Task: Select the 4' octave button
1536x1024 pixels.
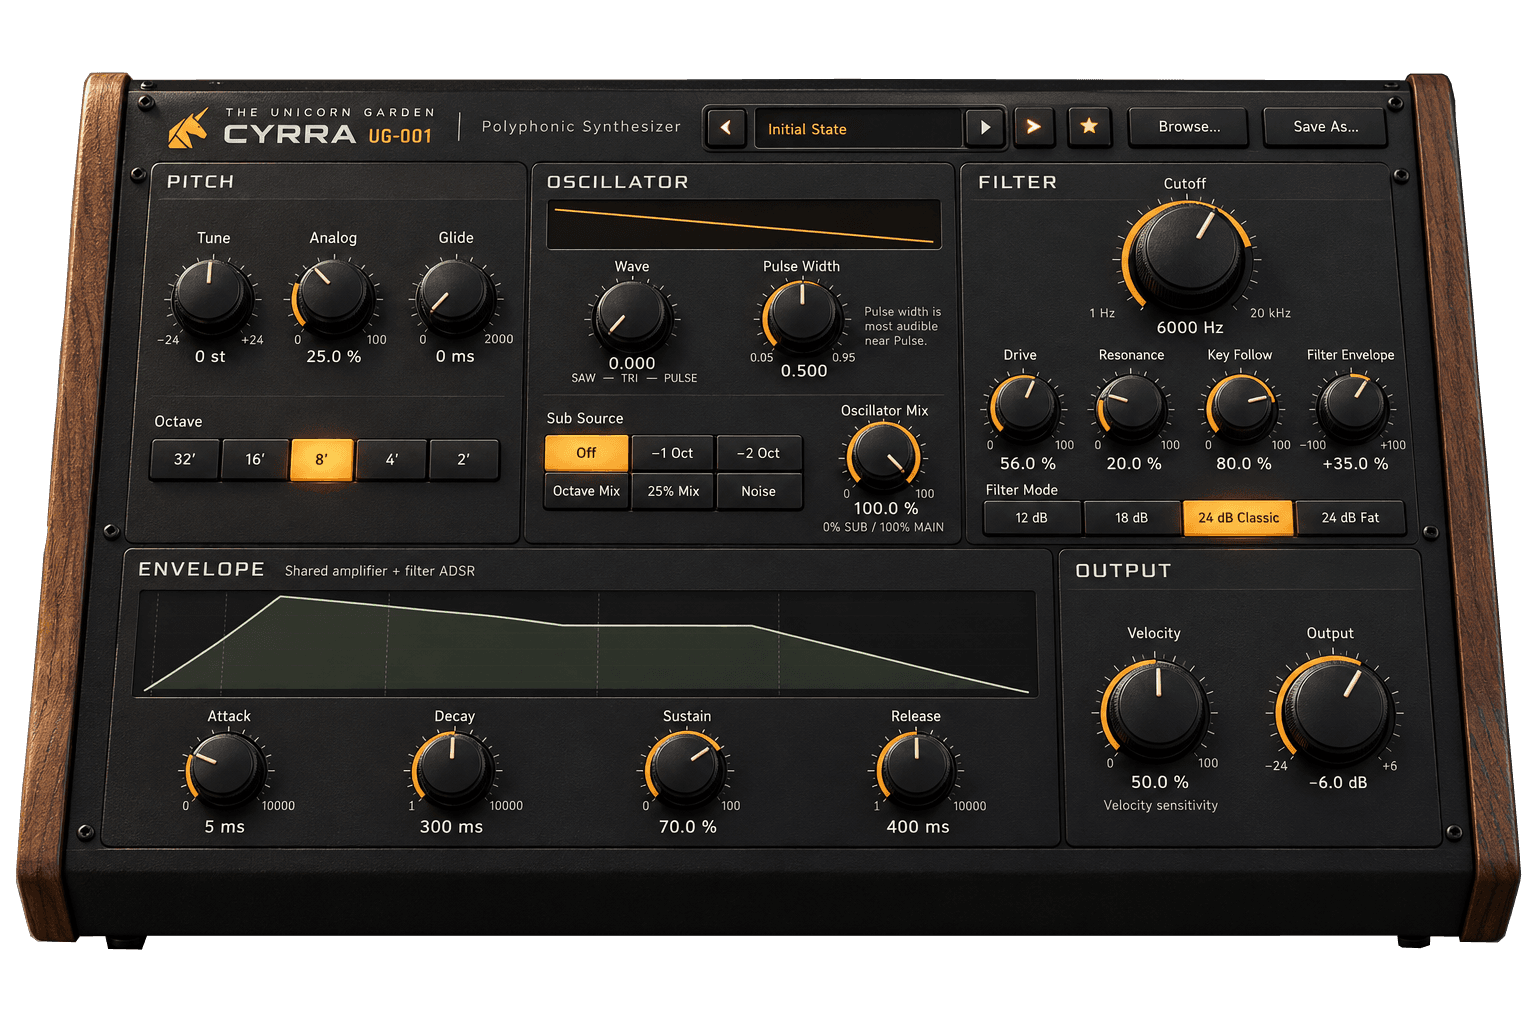Action: [x=392, y=460]
